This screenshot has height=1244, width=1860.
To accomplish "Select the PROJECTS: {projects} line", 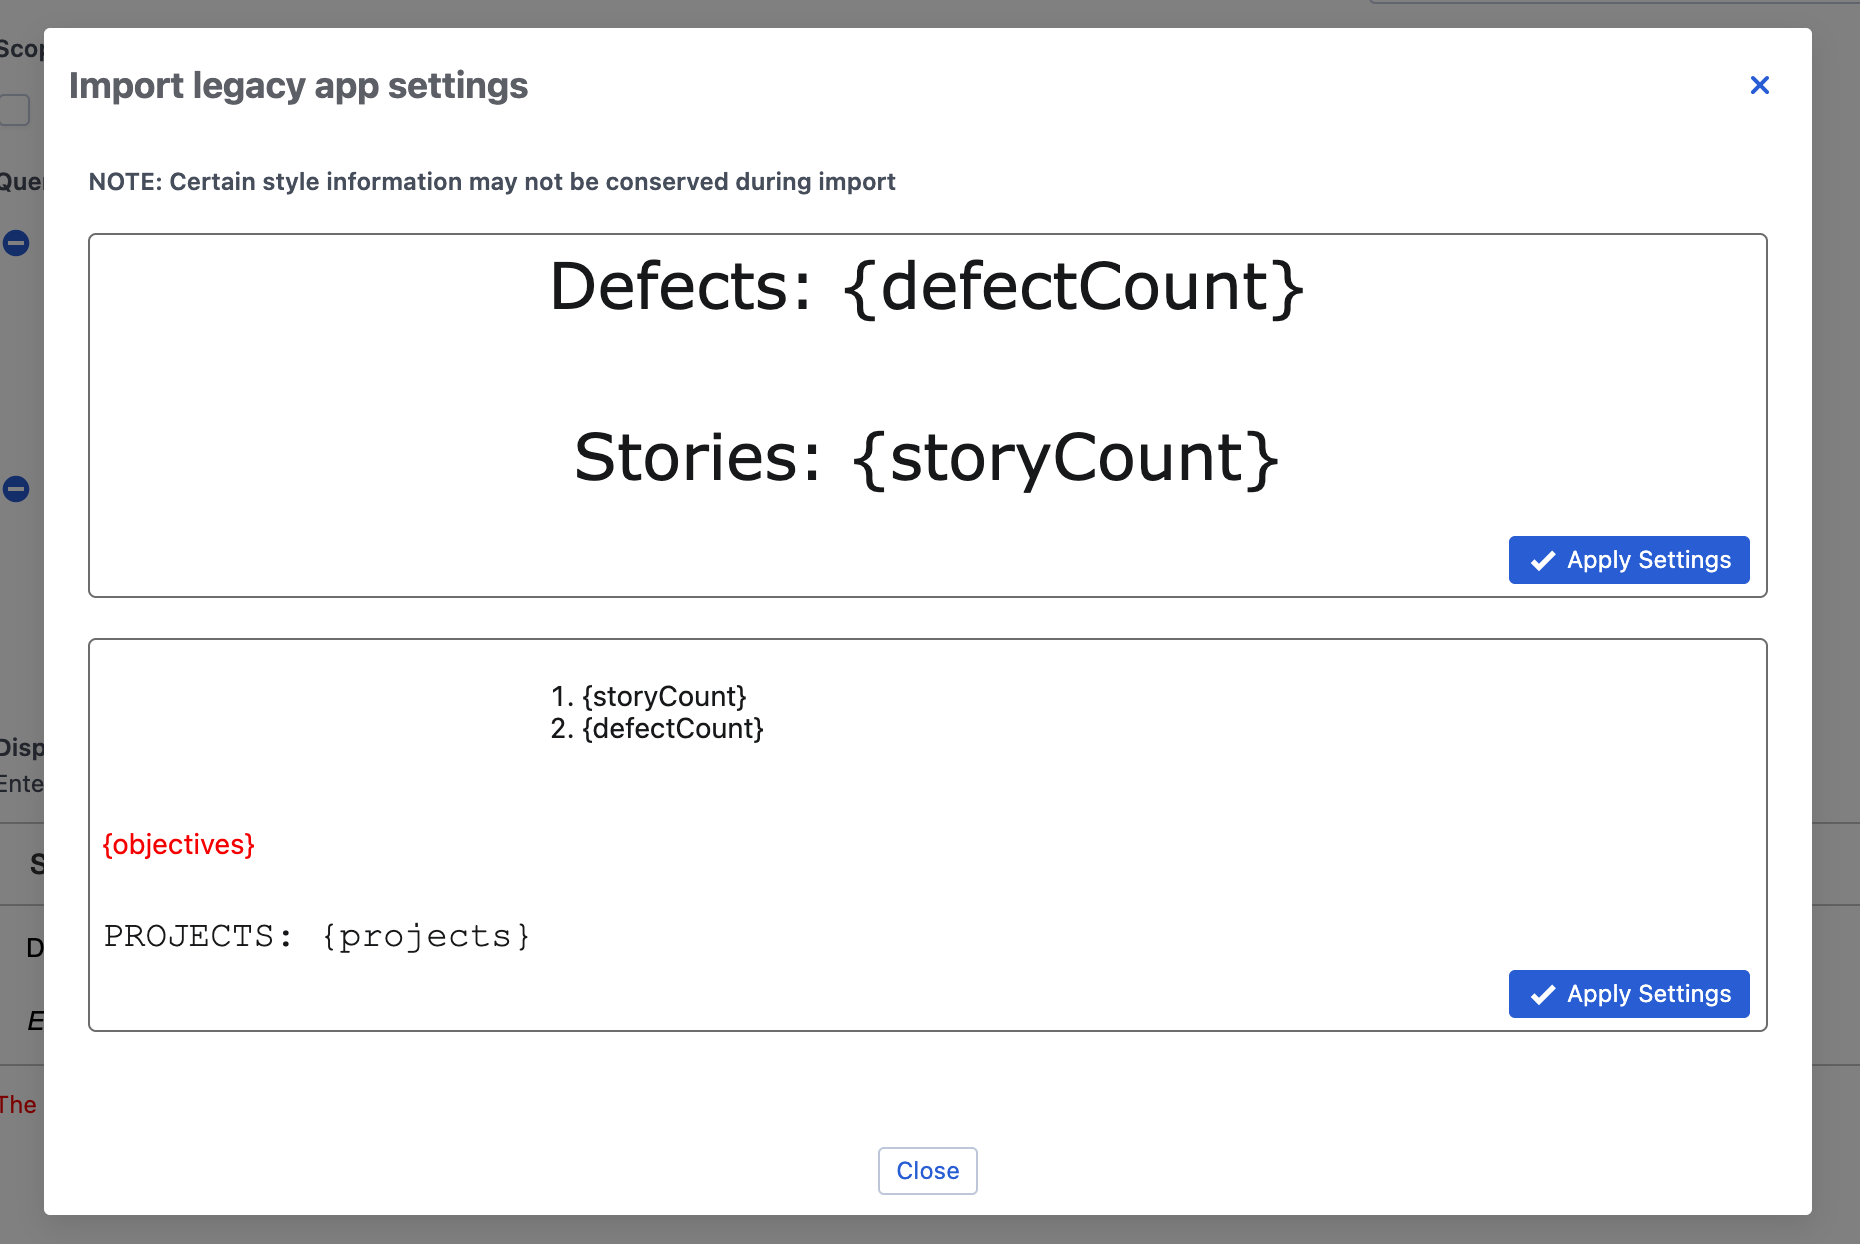I will click(x=317, y=935).
